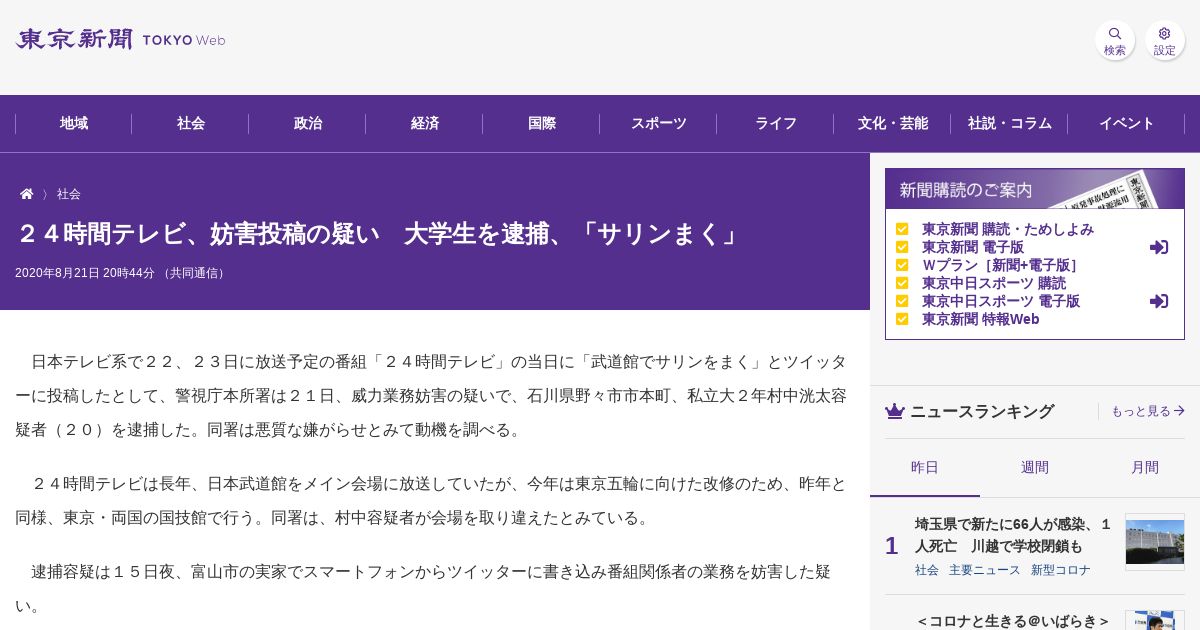The height and width of the screenshot is (630, 1200).
Task: Click the 新聞購読のご案内 banner header
Action: click(1035, 189)
